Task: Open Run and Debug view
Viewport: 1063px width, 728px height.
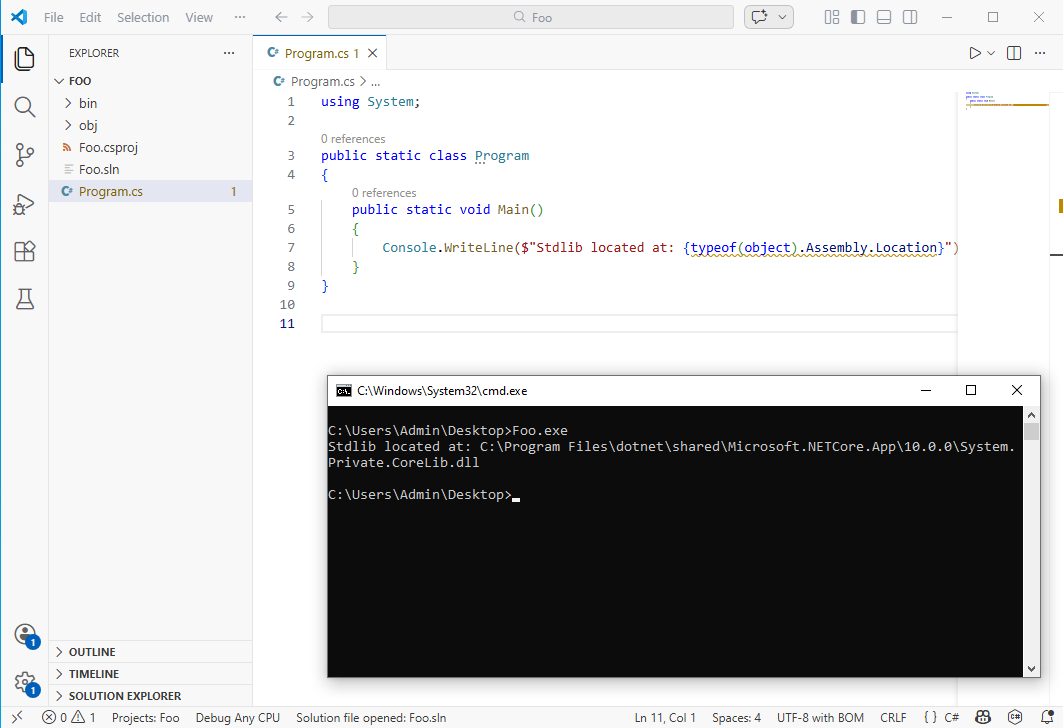Action: [x=24, y=204]
